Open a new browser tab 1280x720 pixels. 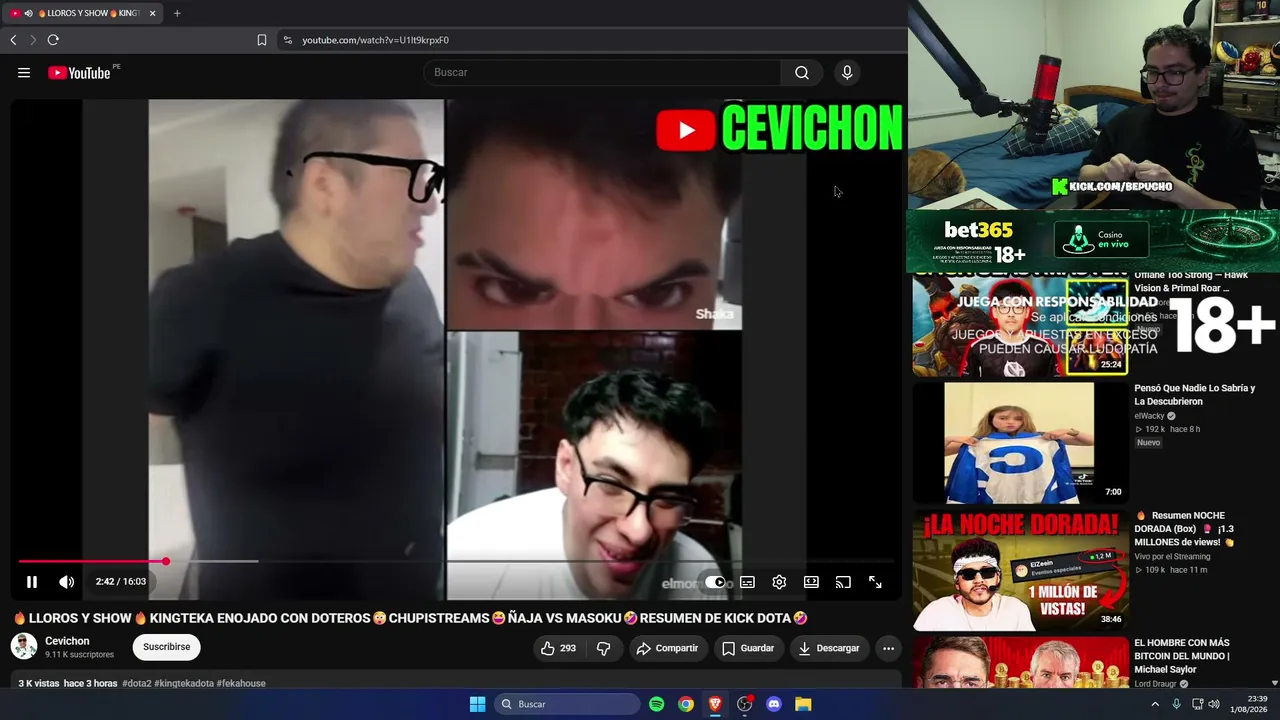click(177, 13)
